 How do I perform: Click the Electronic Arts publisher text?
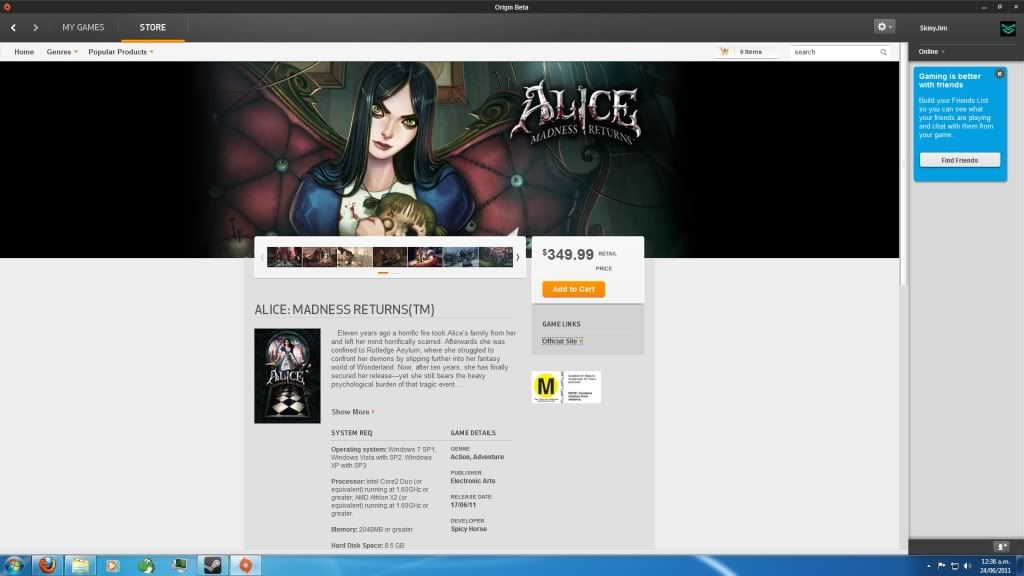point(473,481)
